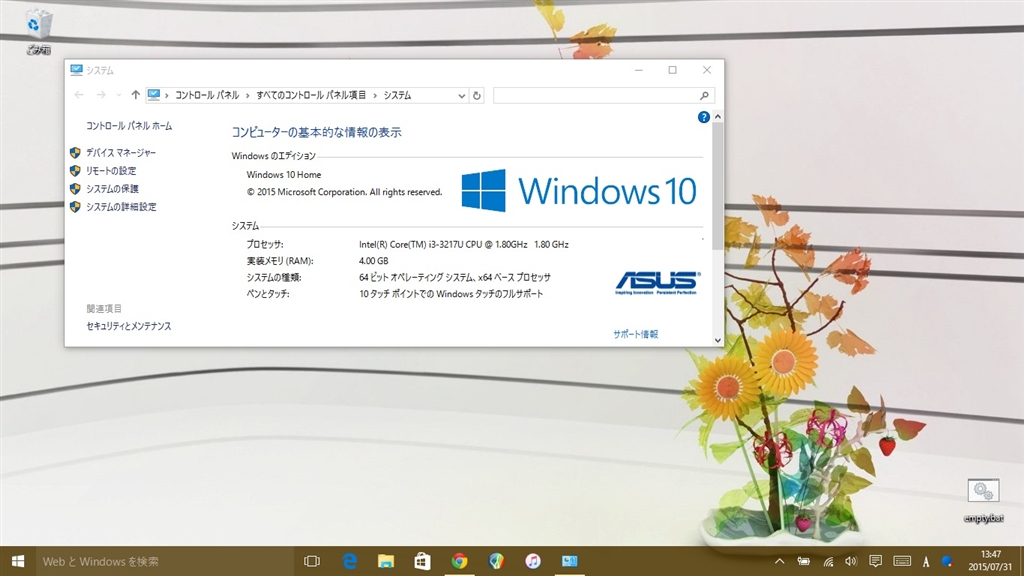
Task: Open the Action Center notifications icon
Action: [876, 561]
